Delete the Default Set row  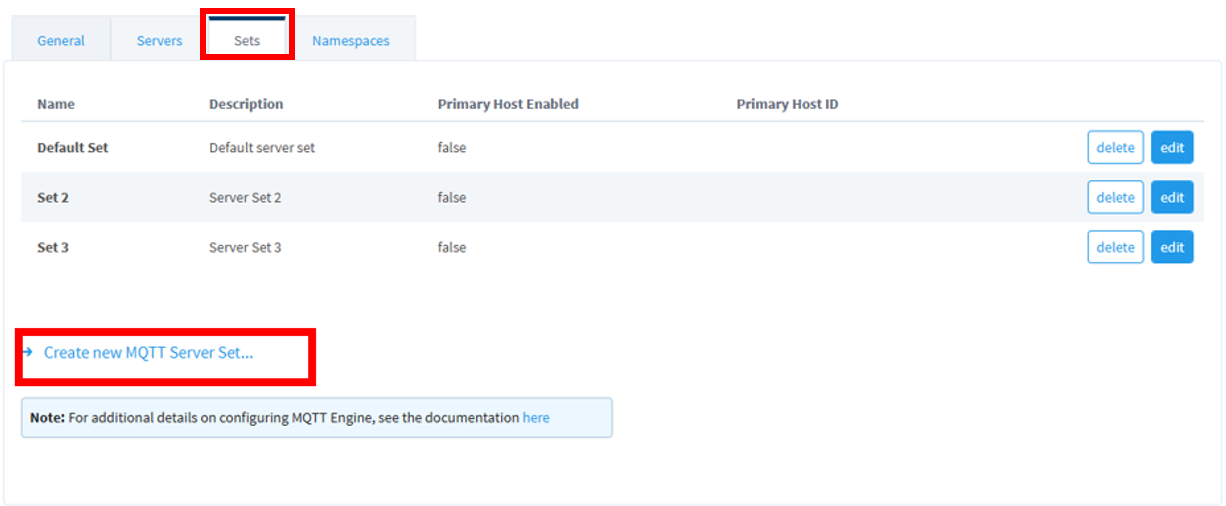(1115, 147)
